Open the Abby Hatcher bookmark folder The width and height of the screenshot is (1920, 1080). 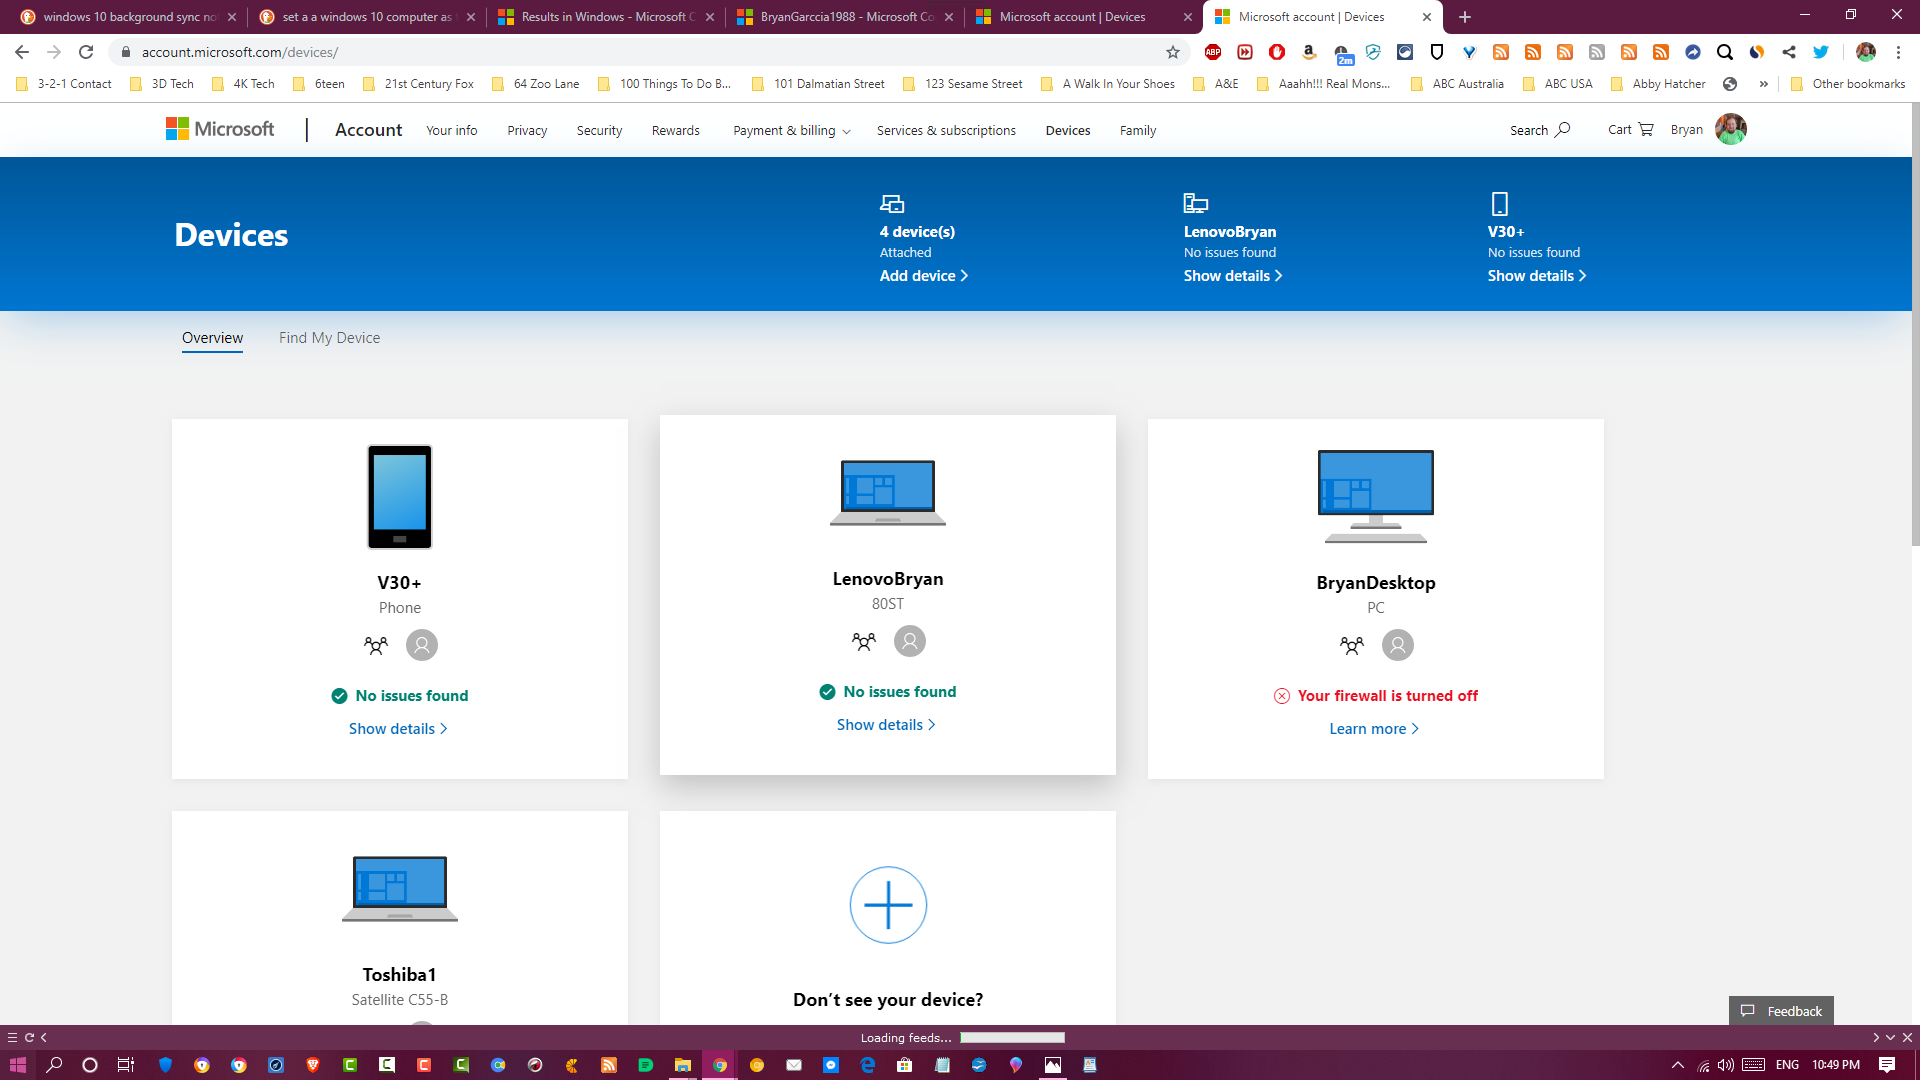[x=1658, y=84]
